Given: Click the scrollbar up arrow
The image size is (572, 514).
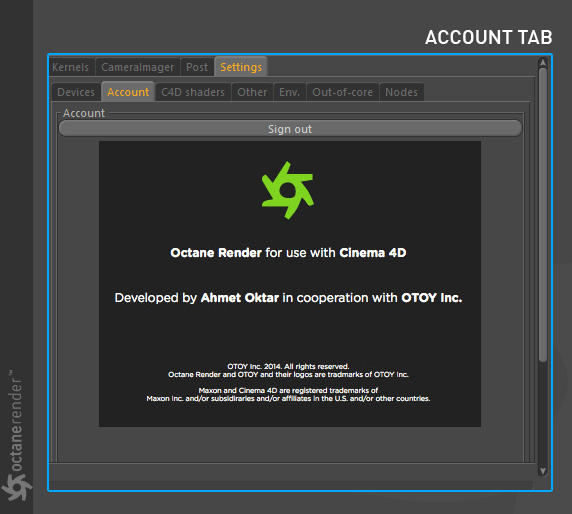Looking at the screenshot, I should [543, 63].
